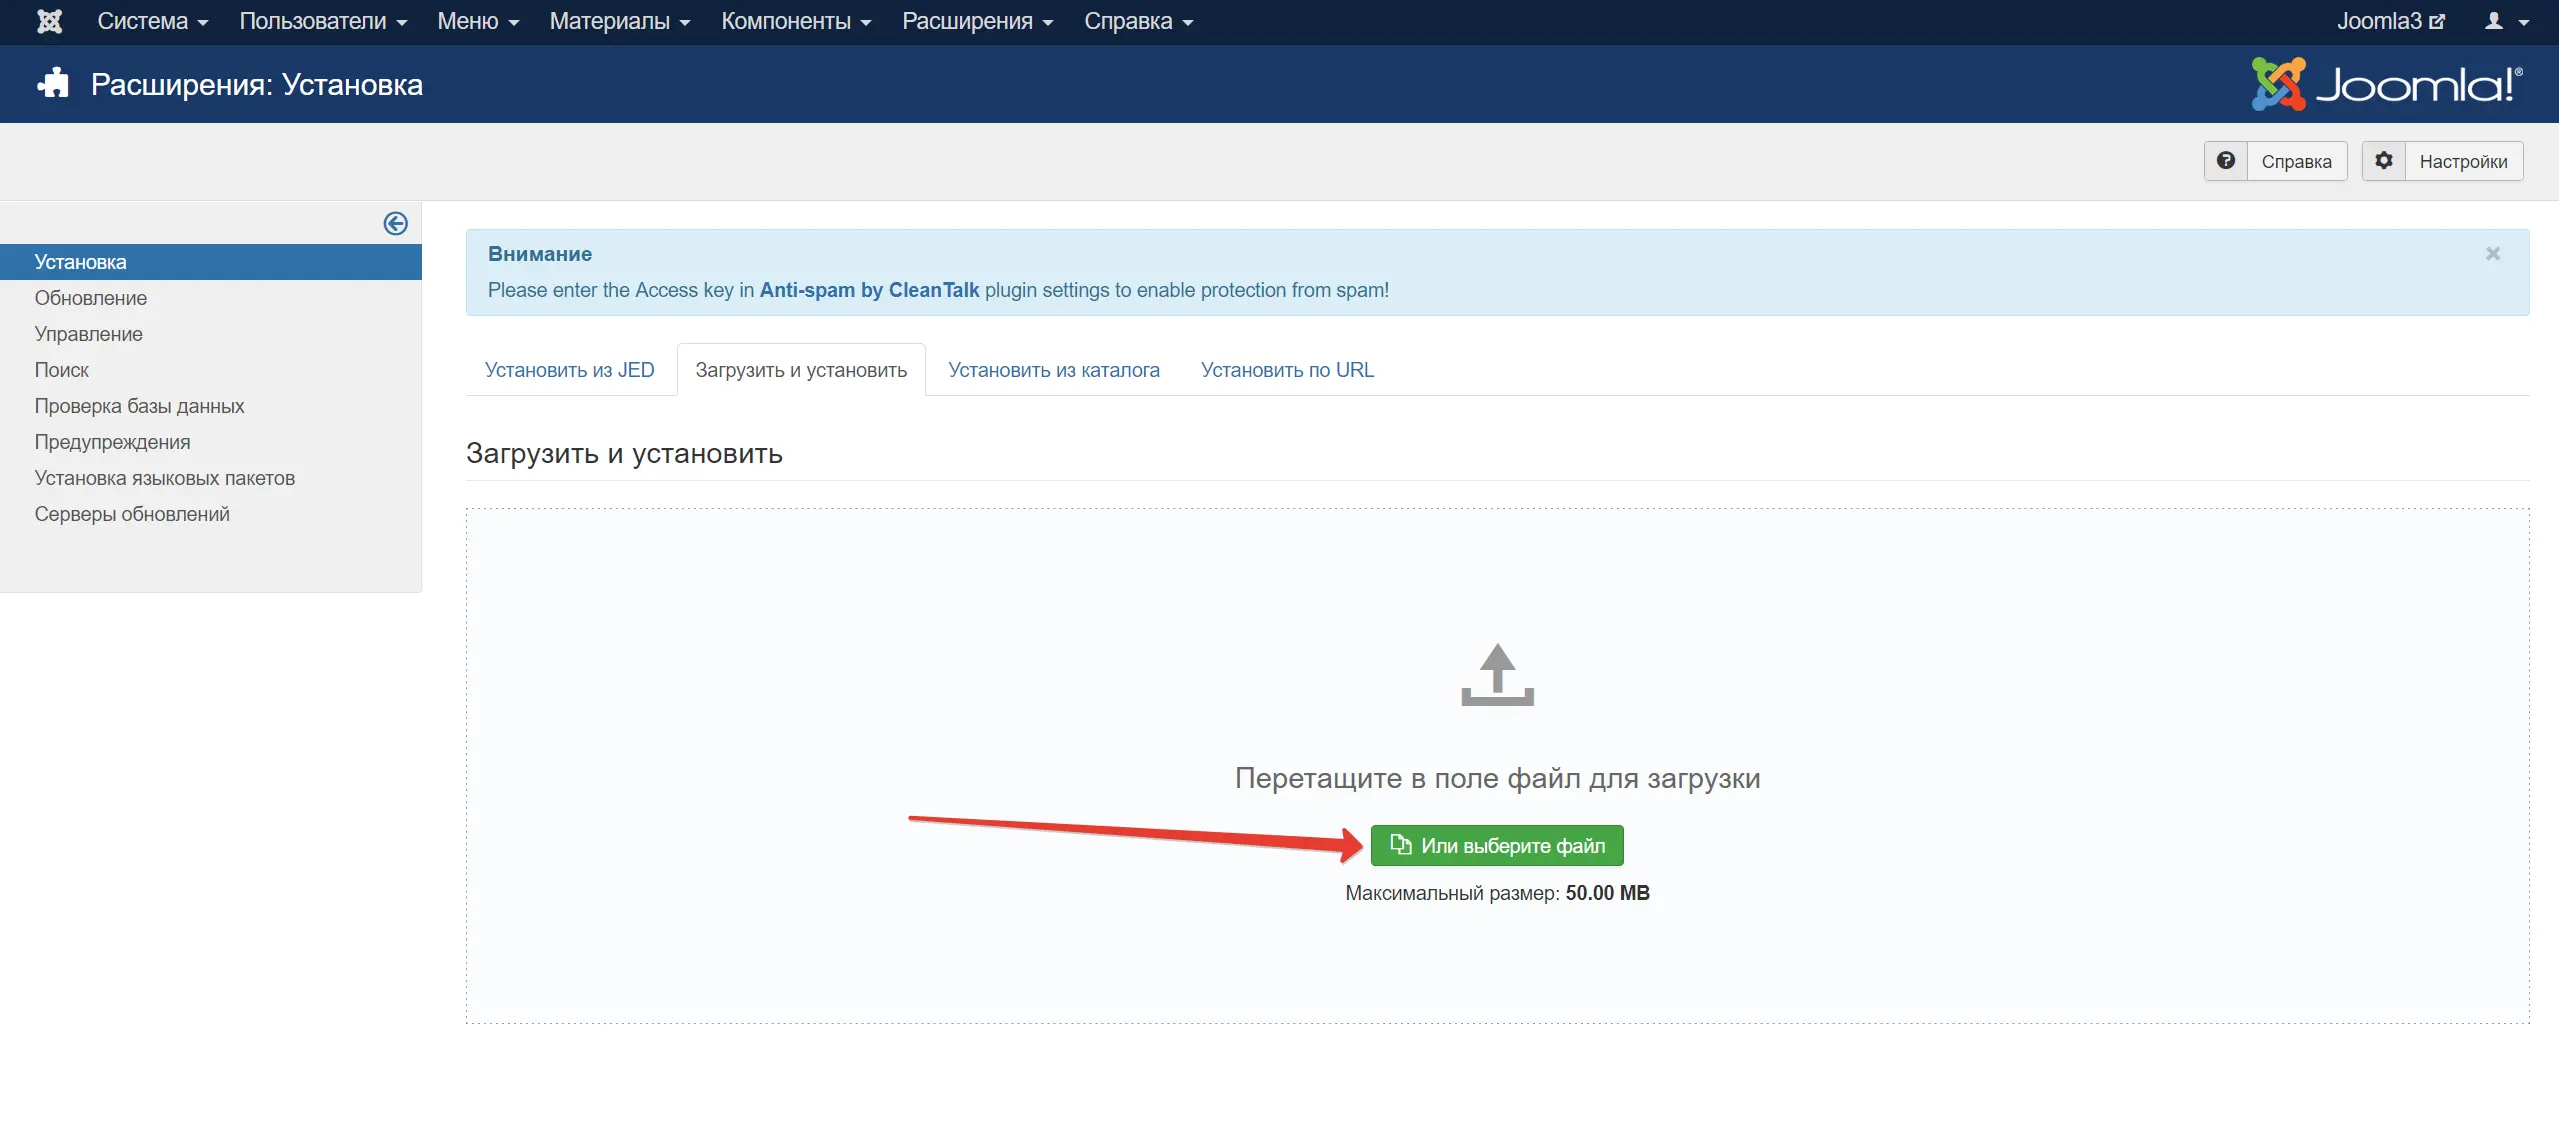Collapse the sidebar using the arrow icon
The height and width of the screenshot is (1142, 2559).
coord(395,224)
